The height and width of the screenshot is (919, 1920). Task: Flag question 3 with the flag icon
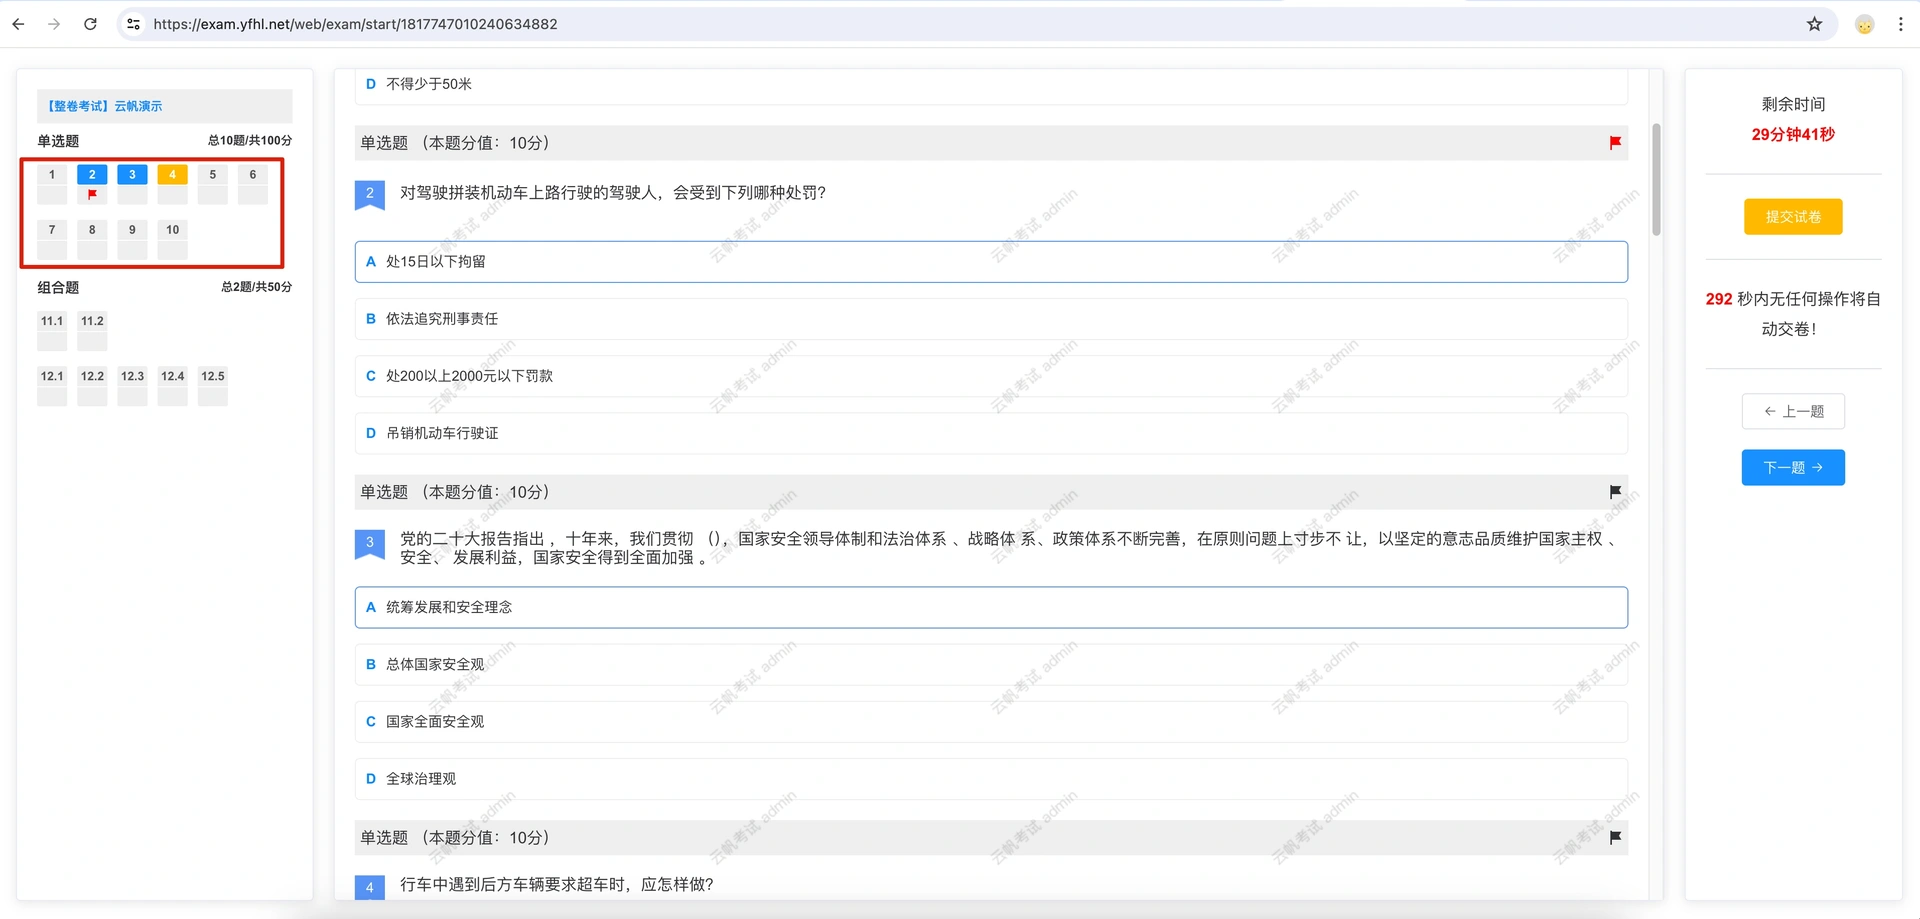point(1615,492)
